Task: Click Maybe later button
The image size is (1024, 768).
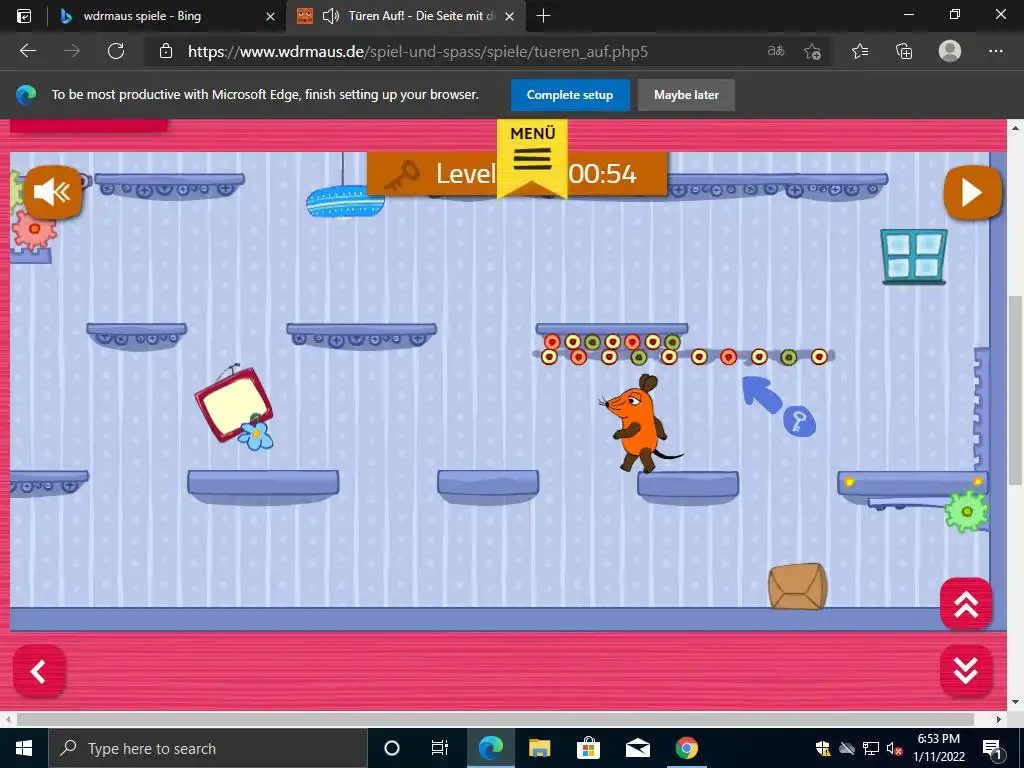Action: pyautogui.click(x=686, y=95)
